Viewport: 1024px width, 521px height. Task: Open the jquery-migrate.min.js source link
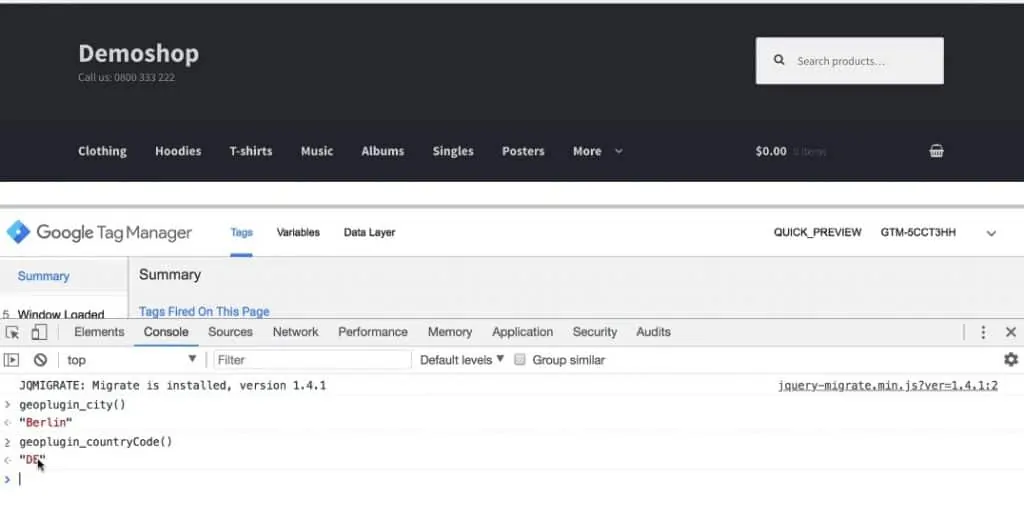[x=888, y=385]
